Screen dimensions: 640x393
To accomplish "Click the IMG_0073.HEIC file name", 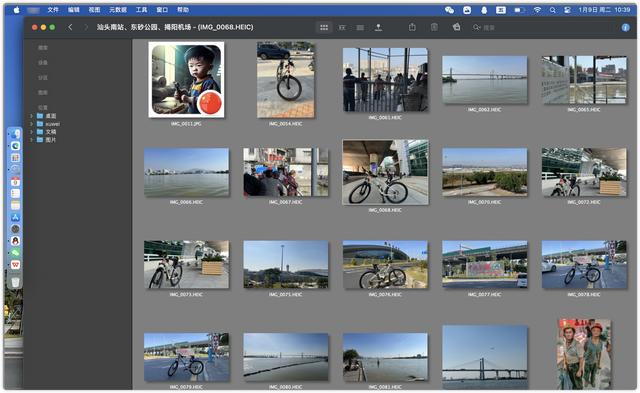I will 186,294.
